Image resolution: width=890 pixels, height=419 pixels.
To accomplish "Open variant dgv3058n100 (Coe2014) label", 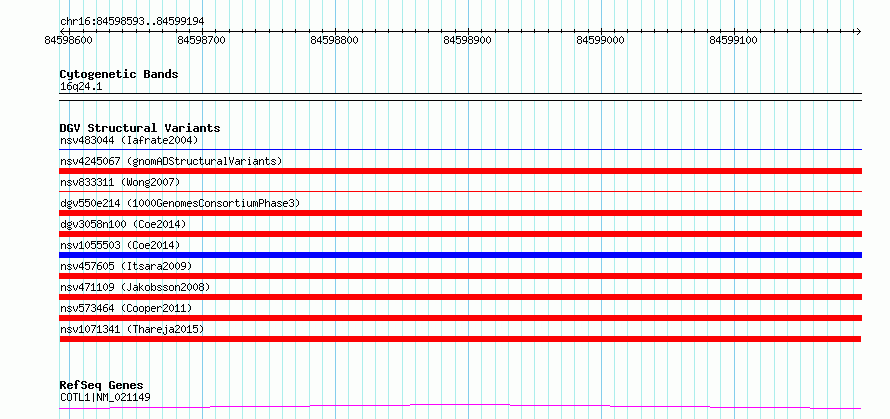I will [x=123, y=224].
